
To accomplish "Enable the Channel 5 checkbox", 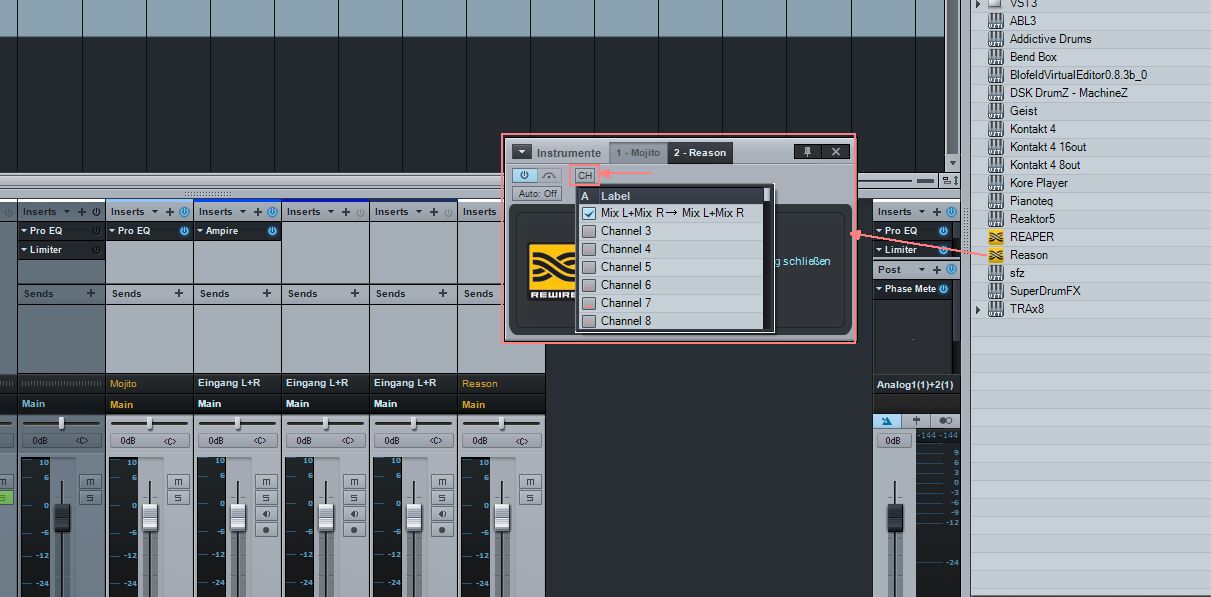I will [x=589, y=267].
